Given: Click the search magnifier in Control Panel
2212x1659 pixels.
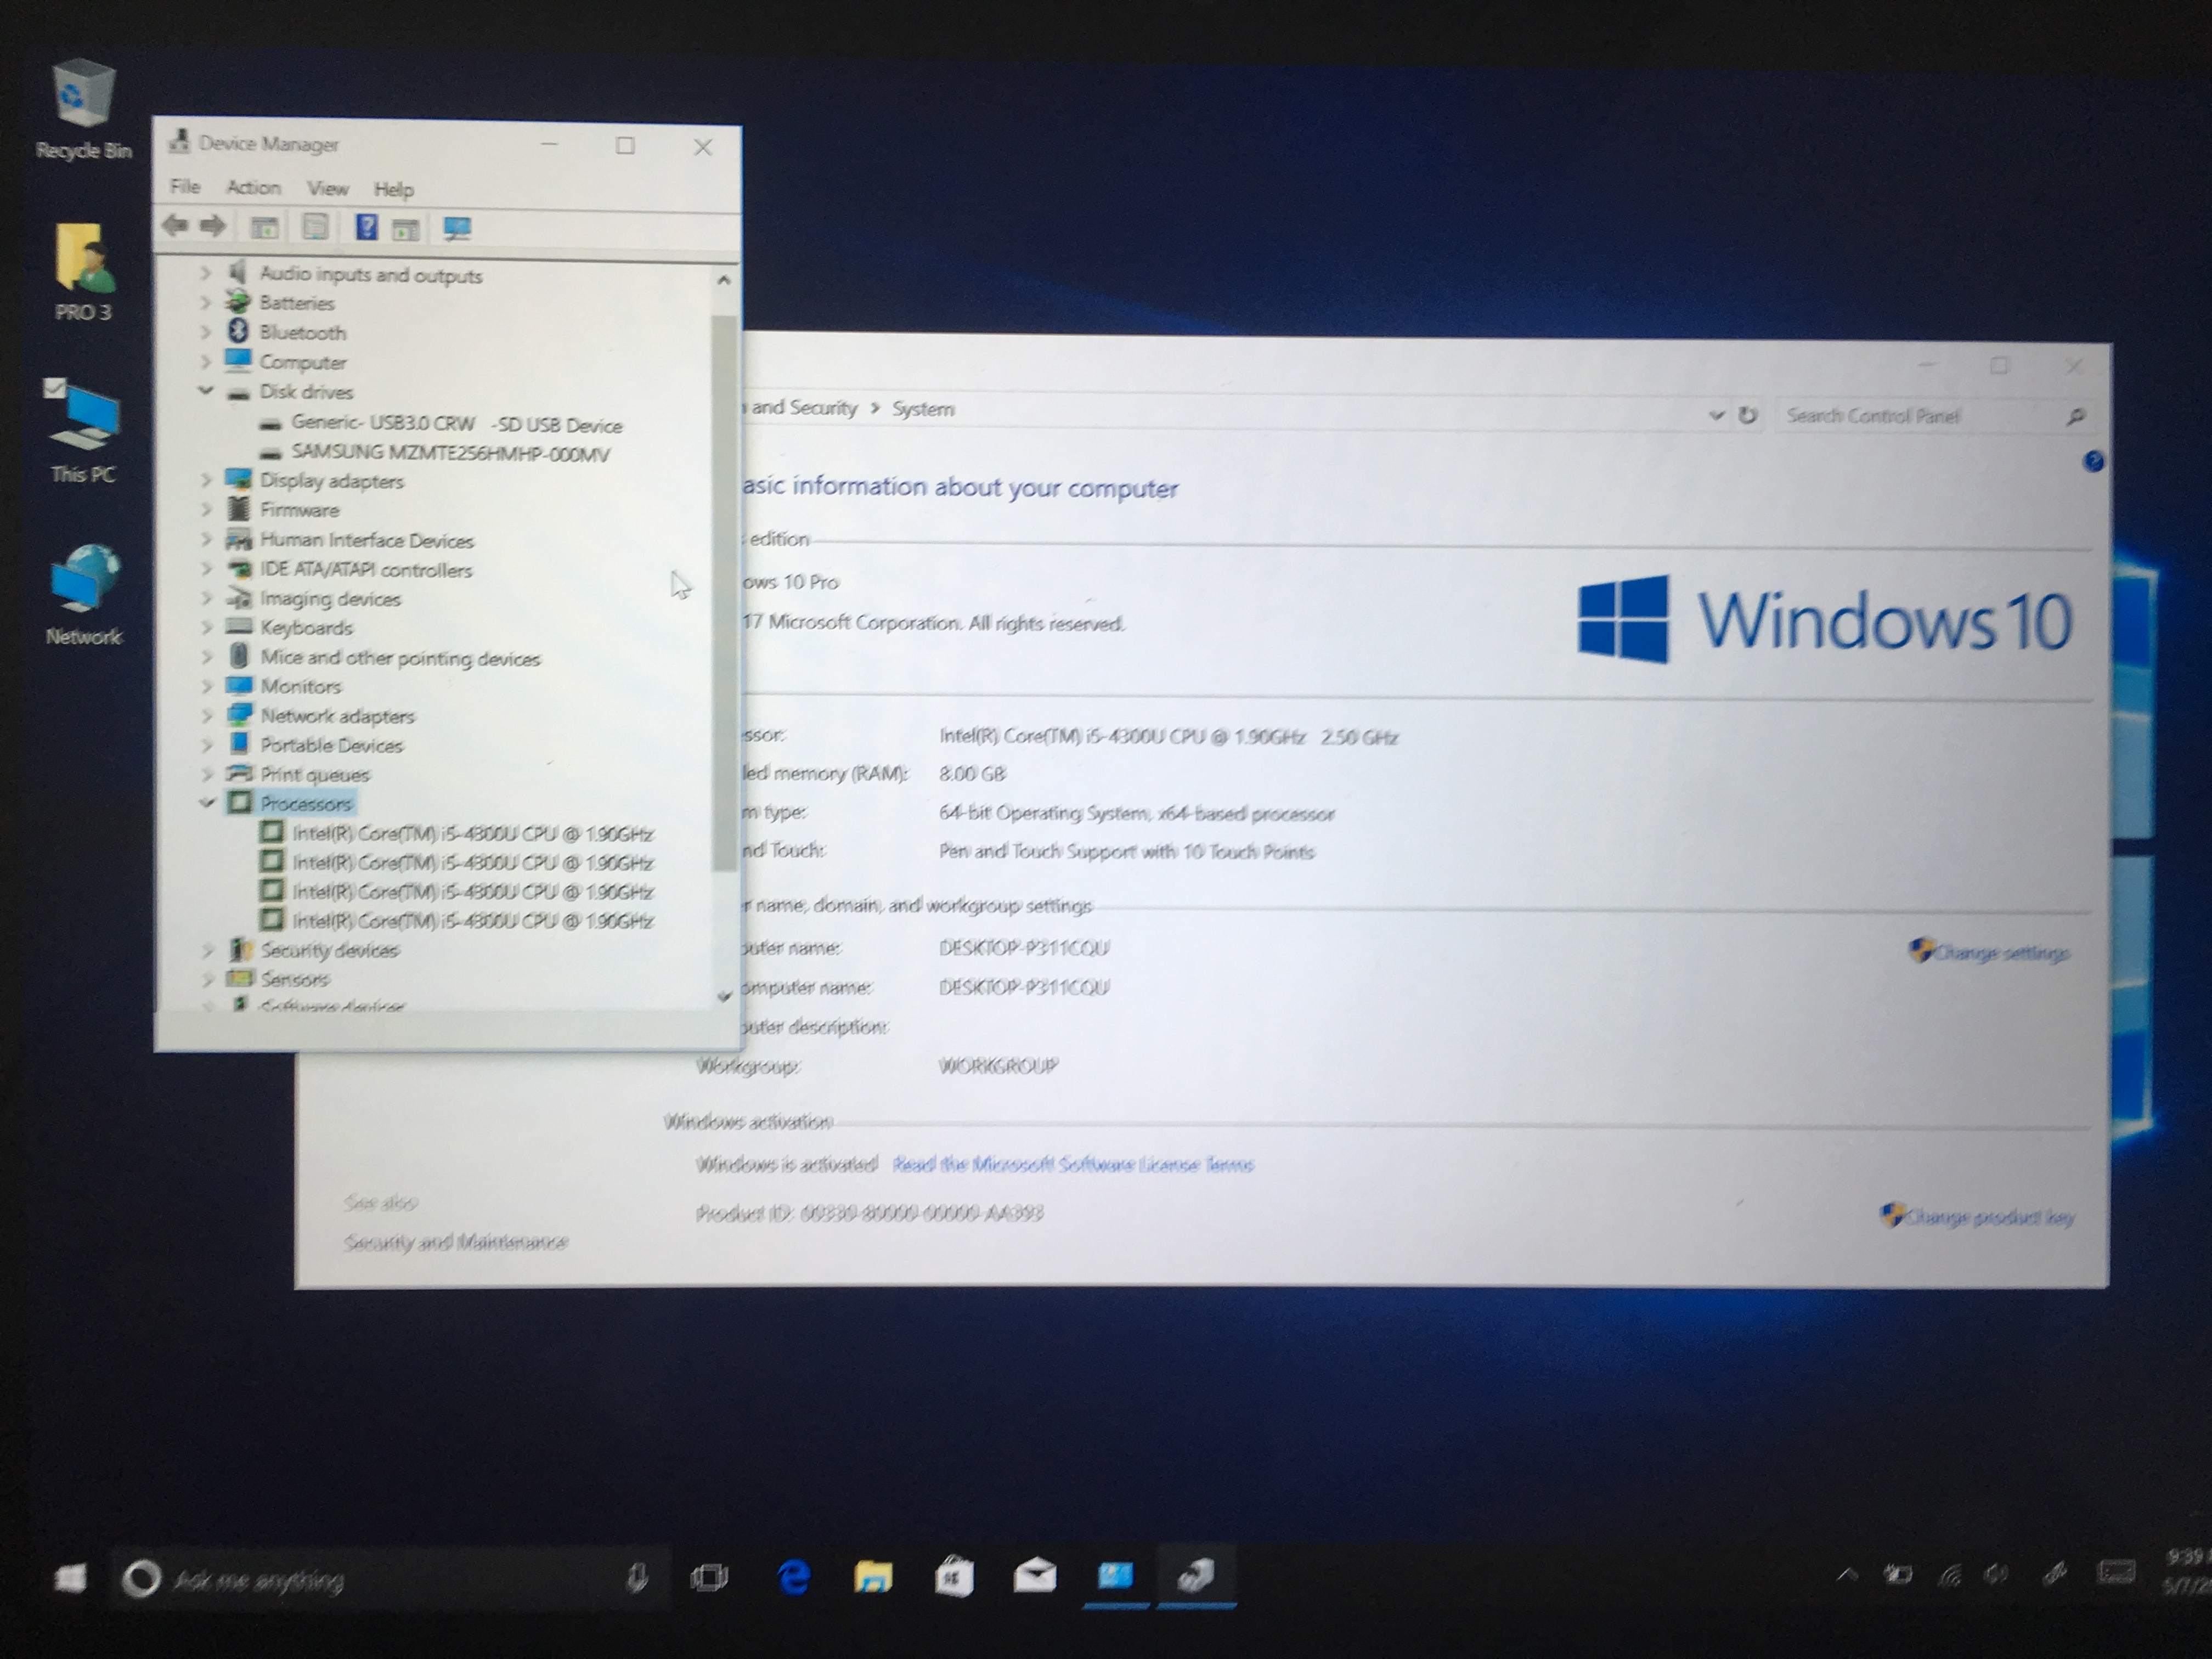Looking at the screenshot, I should click(2076, 416).
